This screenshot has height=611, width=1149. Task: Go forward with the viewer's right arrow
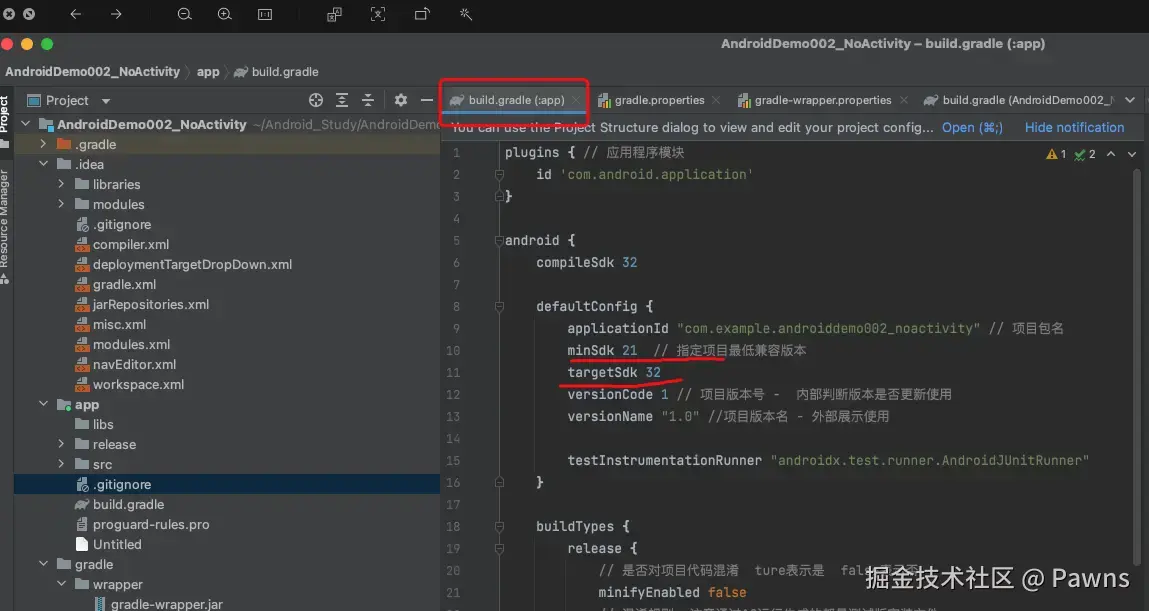[x=117, y=14]
